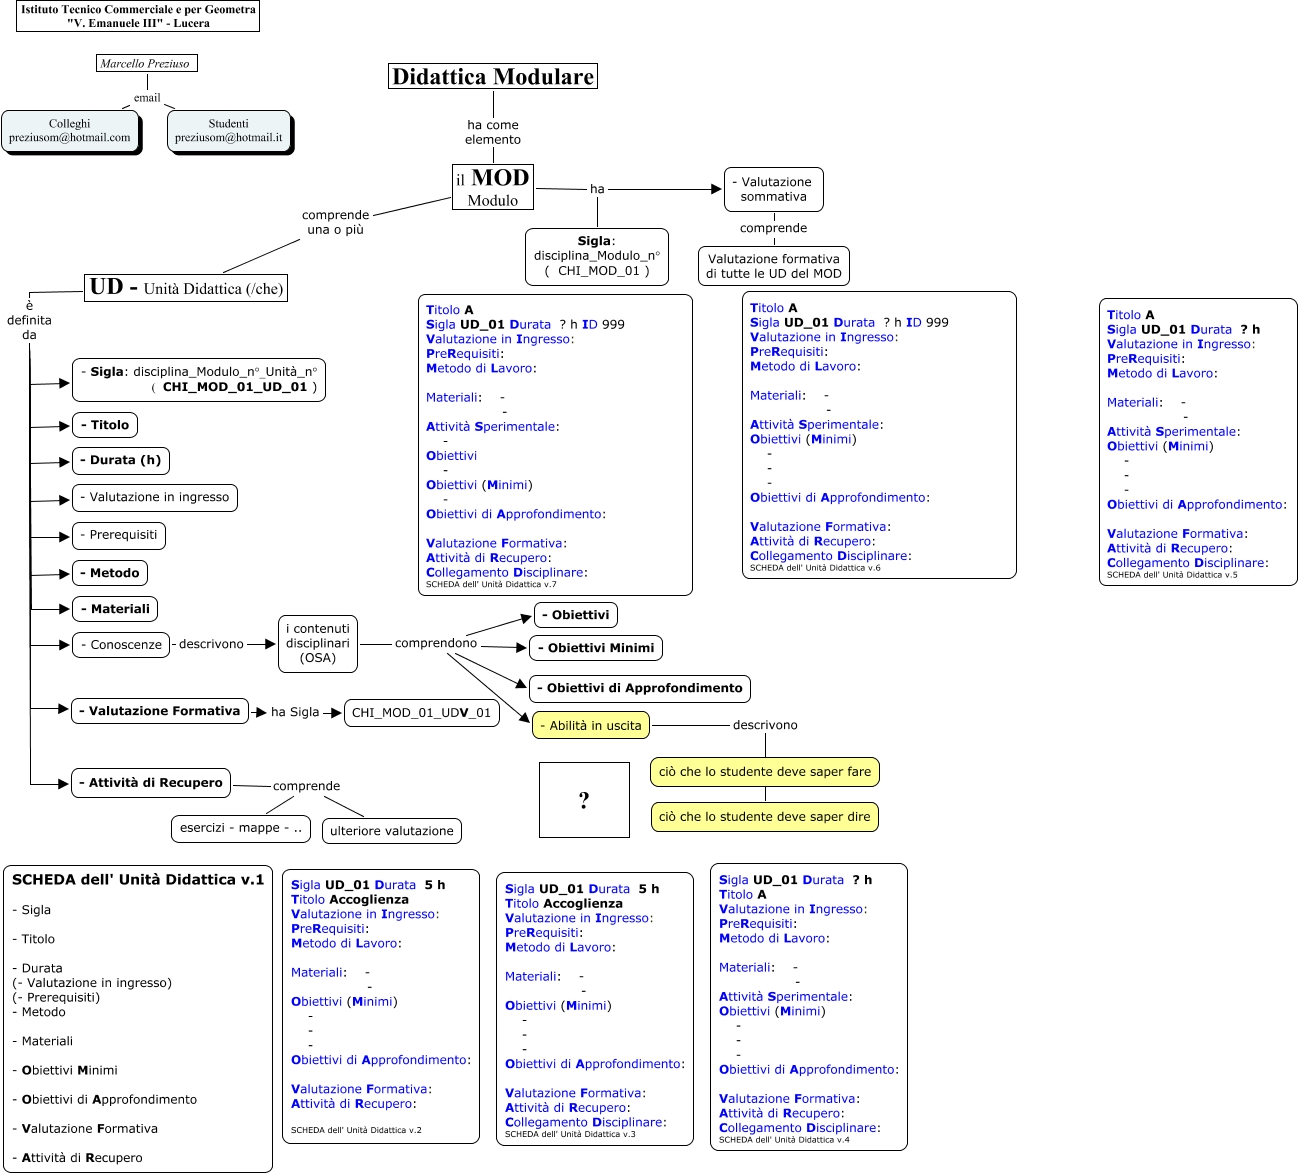Select the Durata (h) node
Viewport: 1299px width, 1175px height.
pyautogui.click(x=121, y=461)
